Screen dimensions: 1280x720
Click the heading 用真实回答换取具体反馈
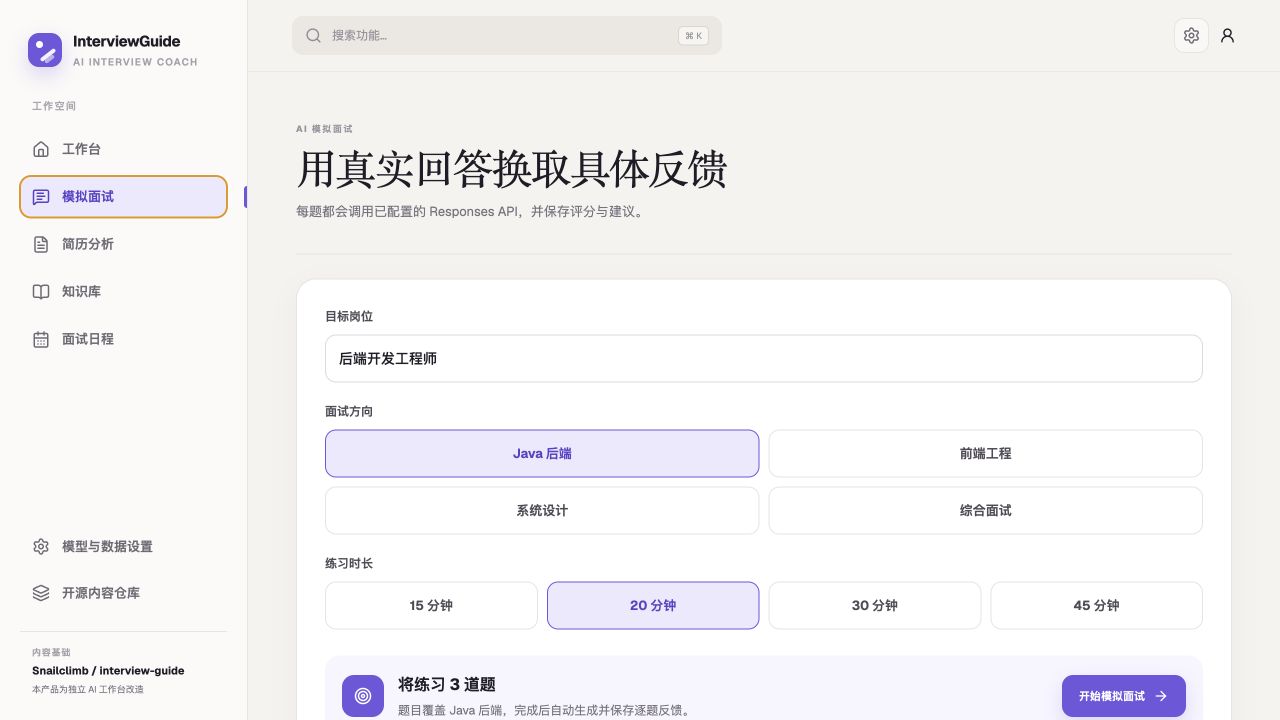point(511,169)
